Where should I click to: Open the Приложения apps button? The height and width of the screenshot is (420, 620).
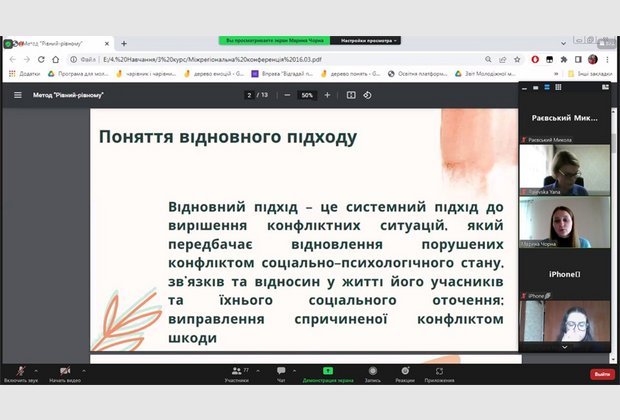[439, 374]
